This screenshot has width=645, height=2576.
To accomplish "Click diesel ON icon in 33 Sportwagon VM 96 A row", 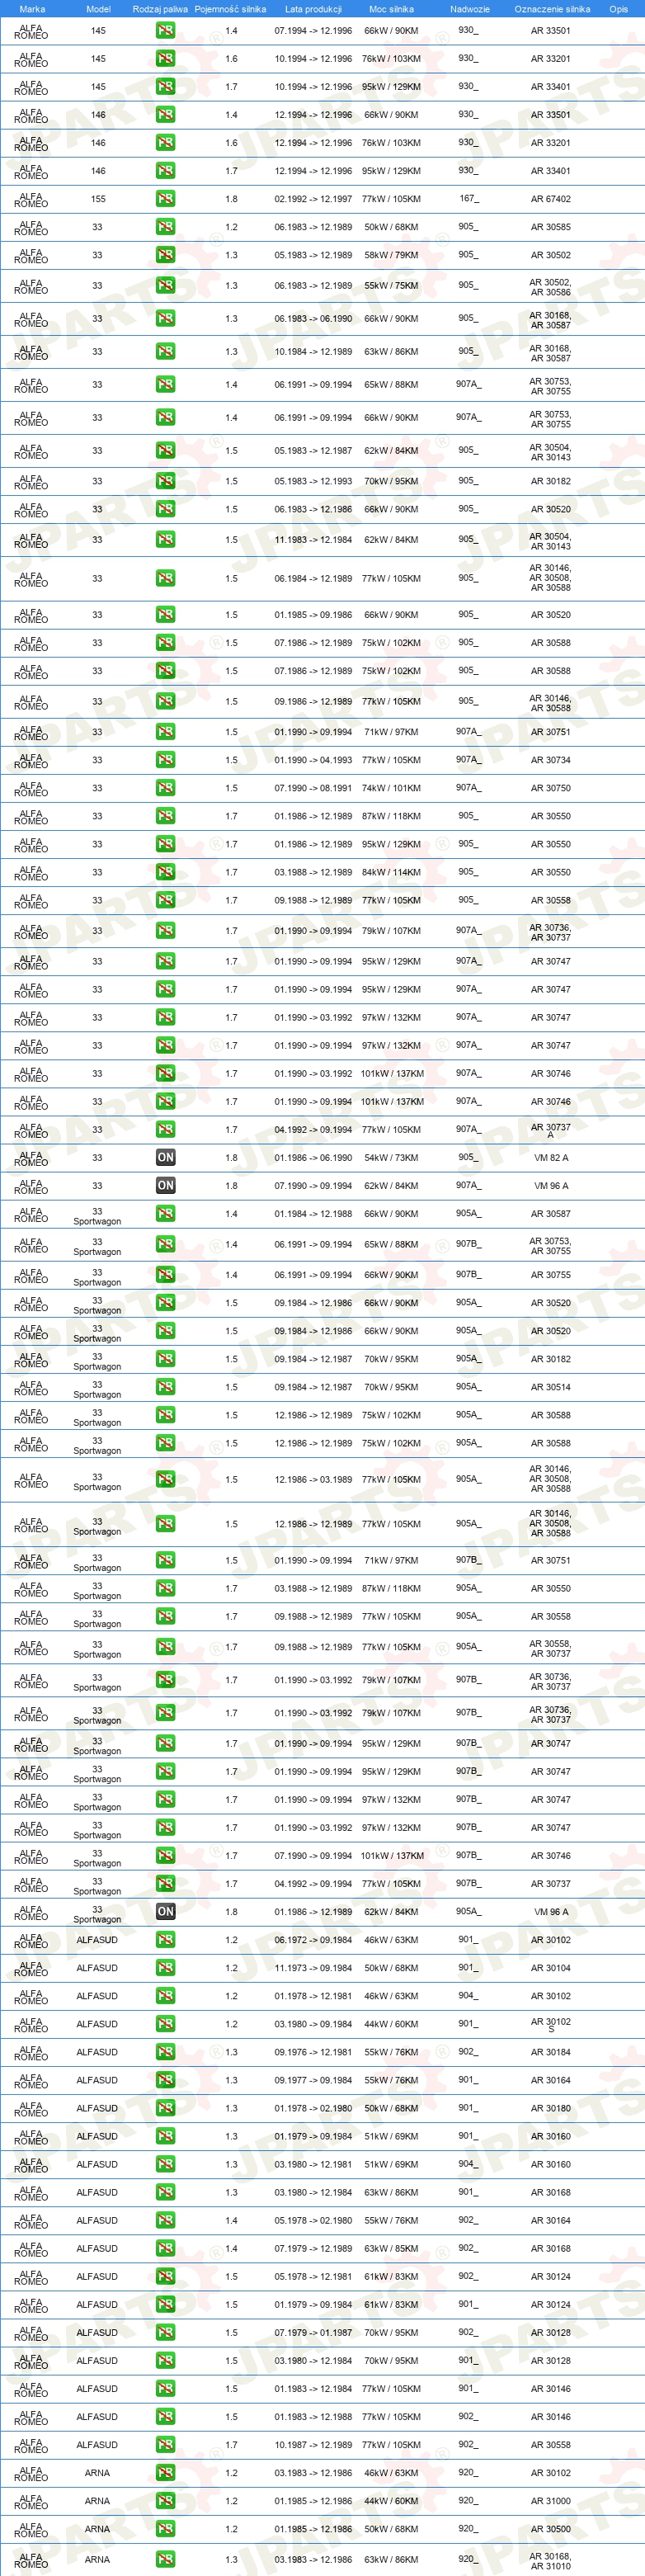I will click(165, 1911).
